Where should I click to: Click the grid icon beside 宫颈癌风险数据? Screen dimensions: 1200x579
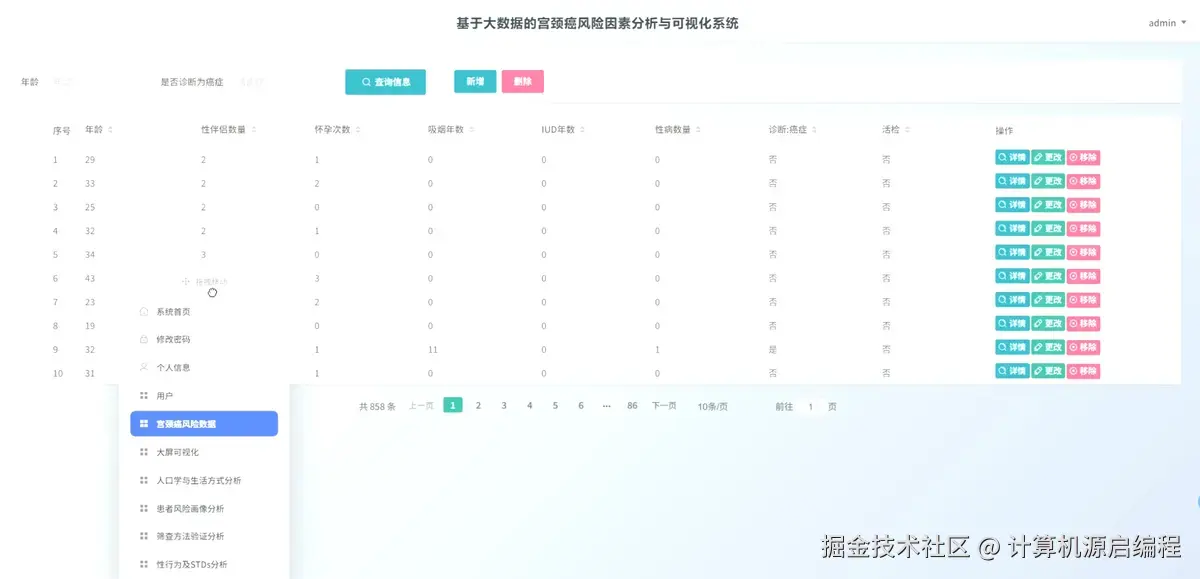pyautogui.click(x=143, y=423)
